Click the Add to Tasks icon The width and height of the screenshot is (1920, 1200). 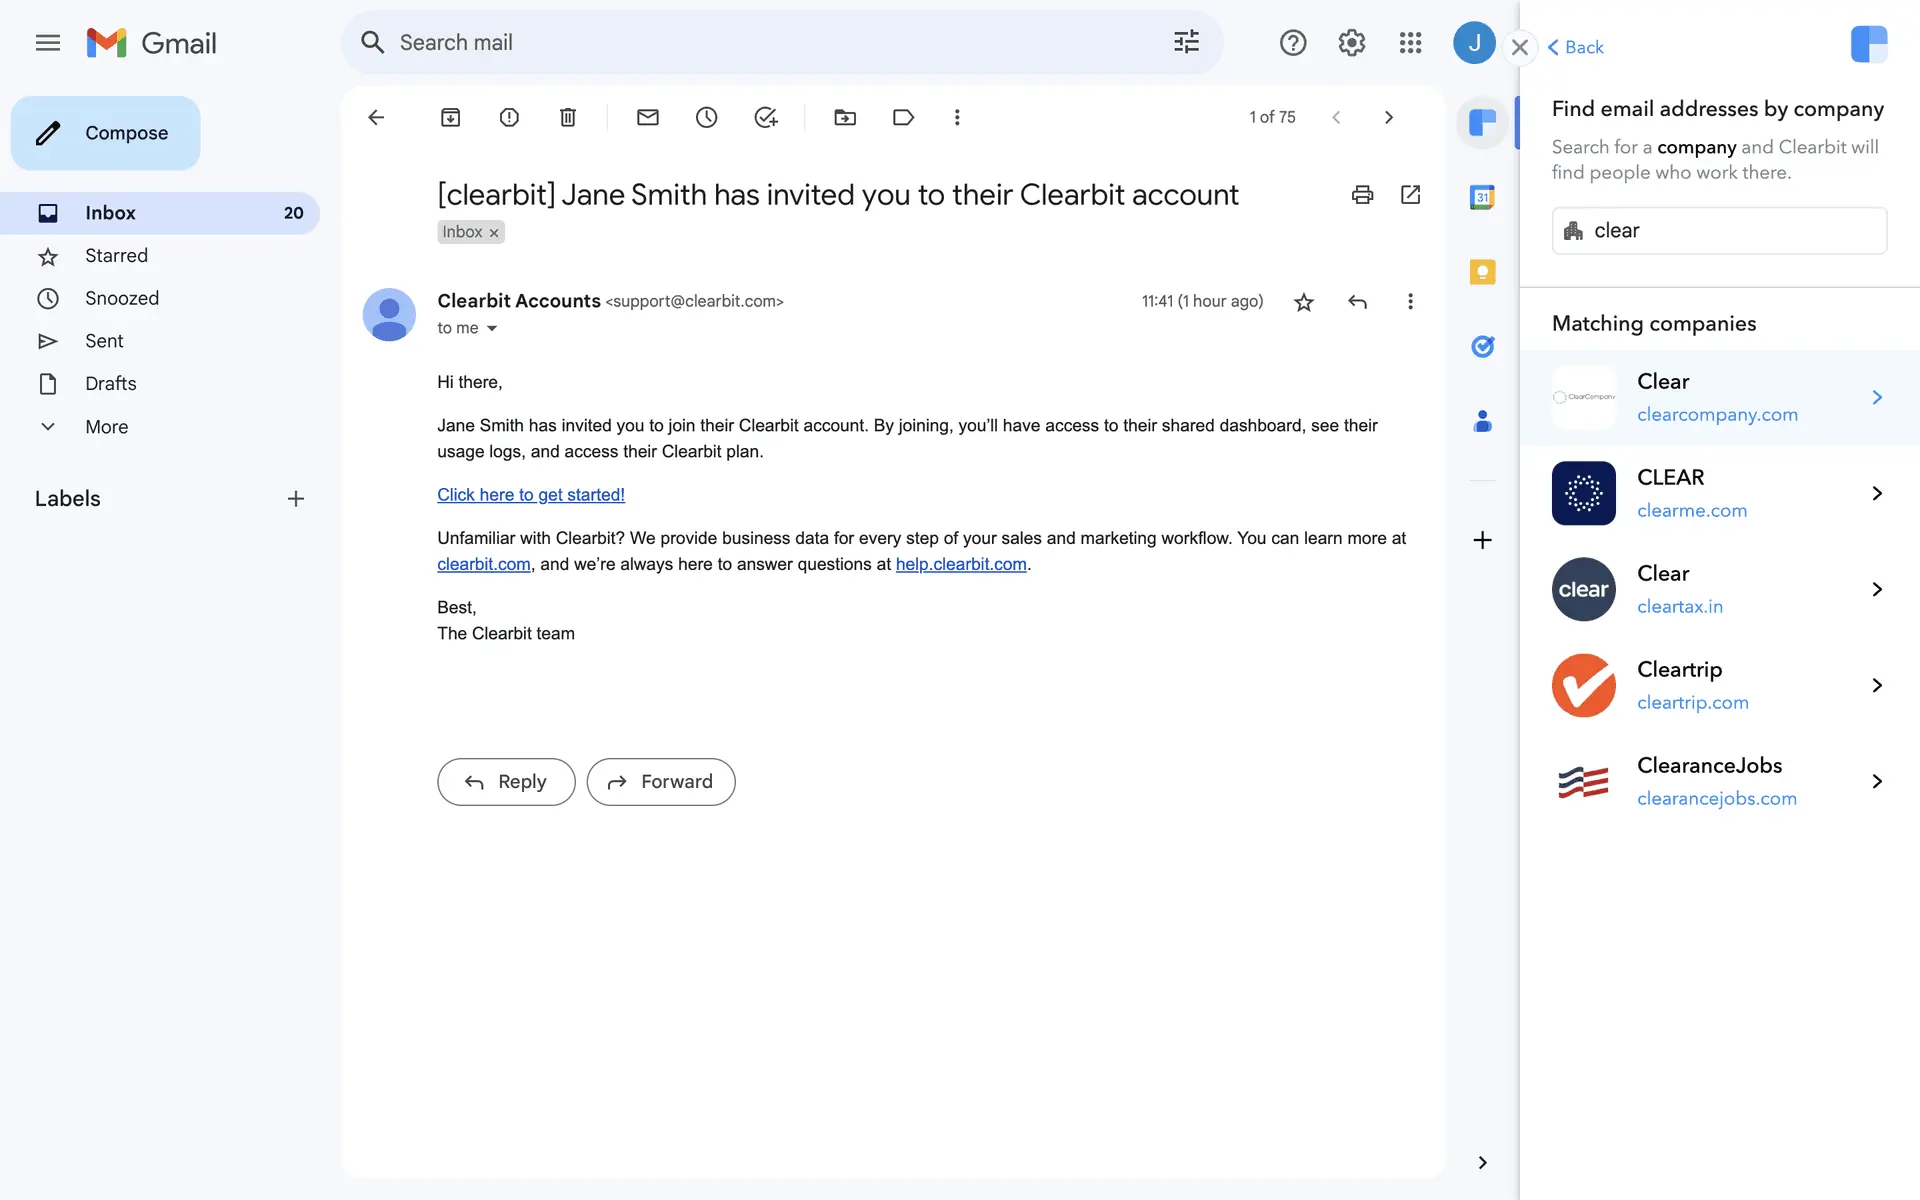(x=765, y=117)
